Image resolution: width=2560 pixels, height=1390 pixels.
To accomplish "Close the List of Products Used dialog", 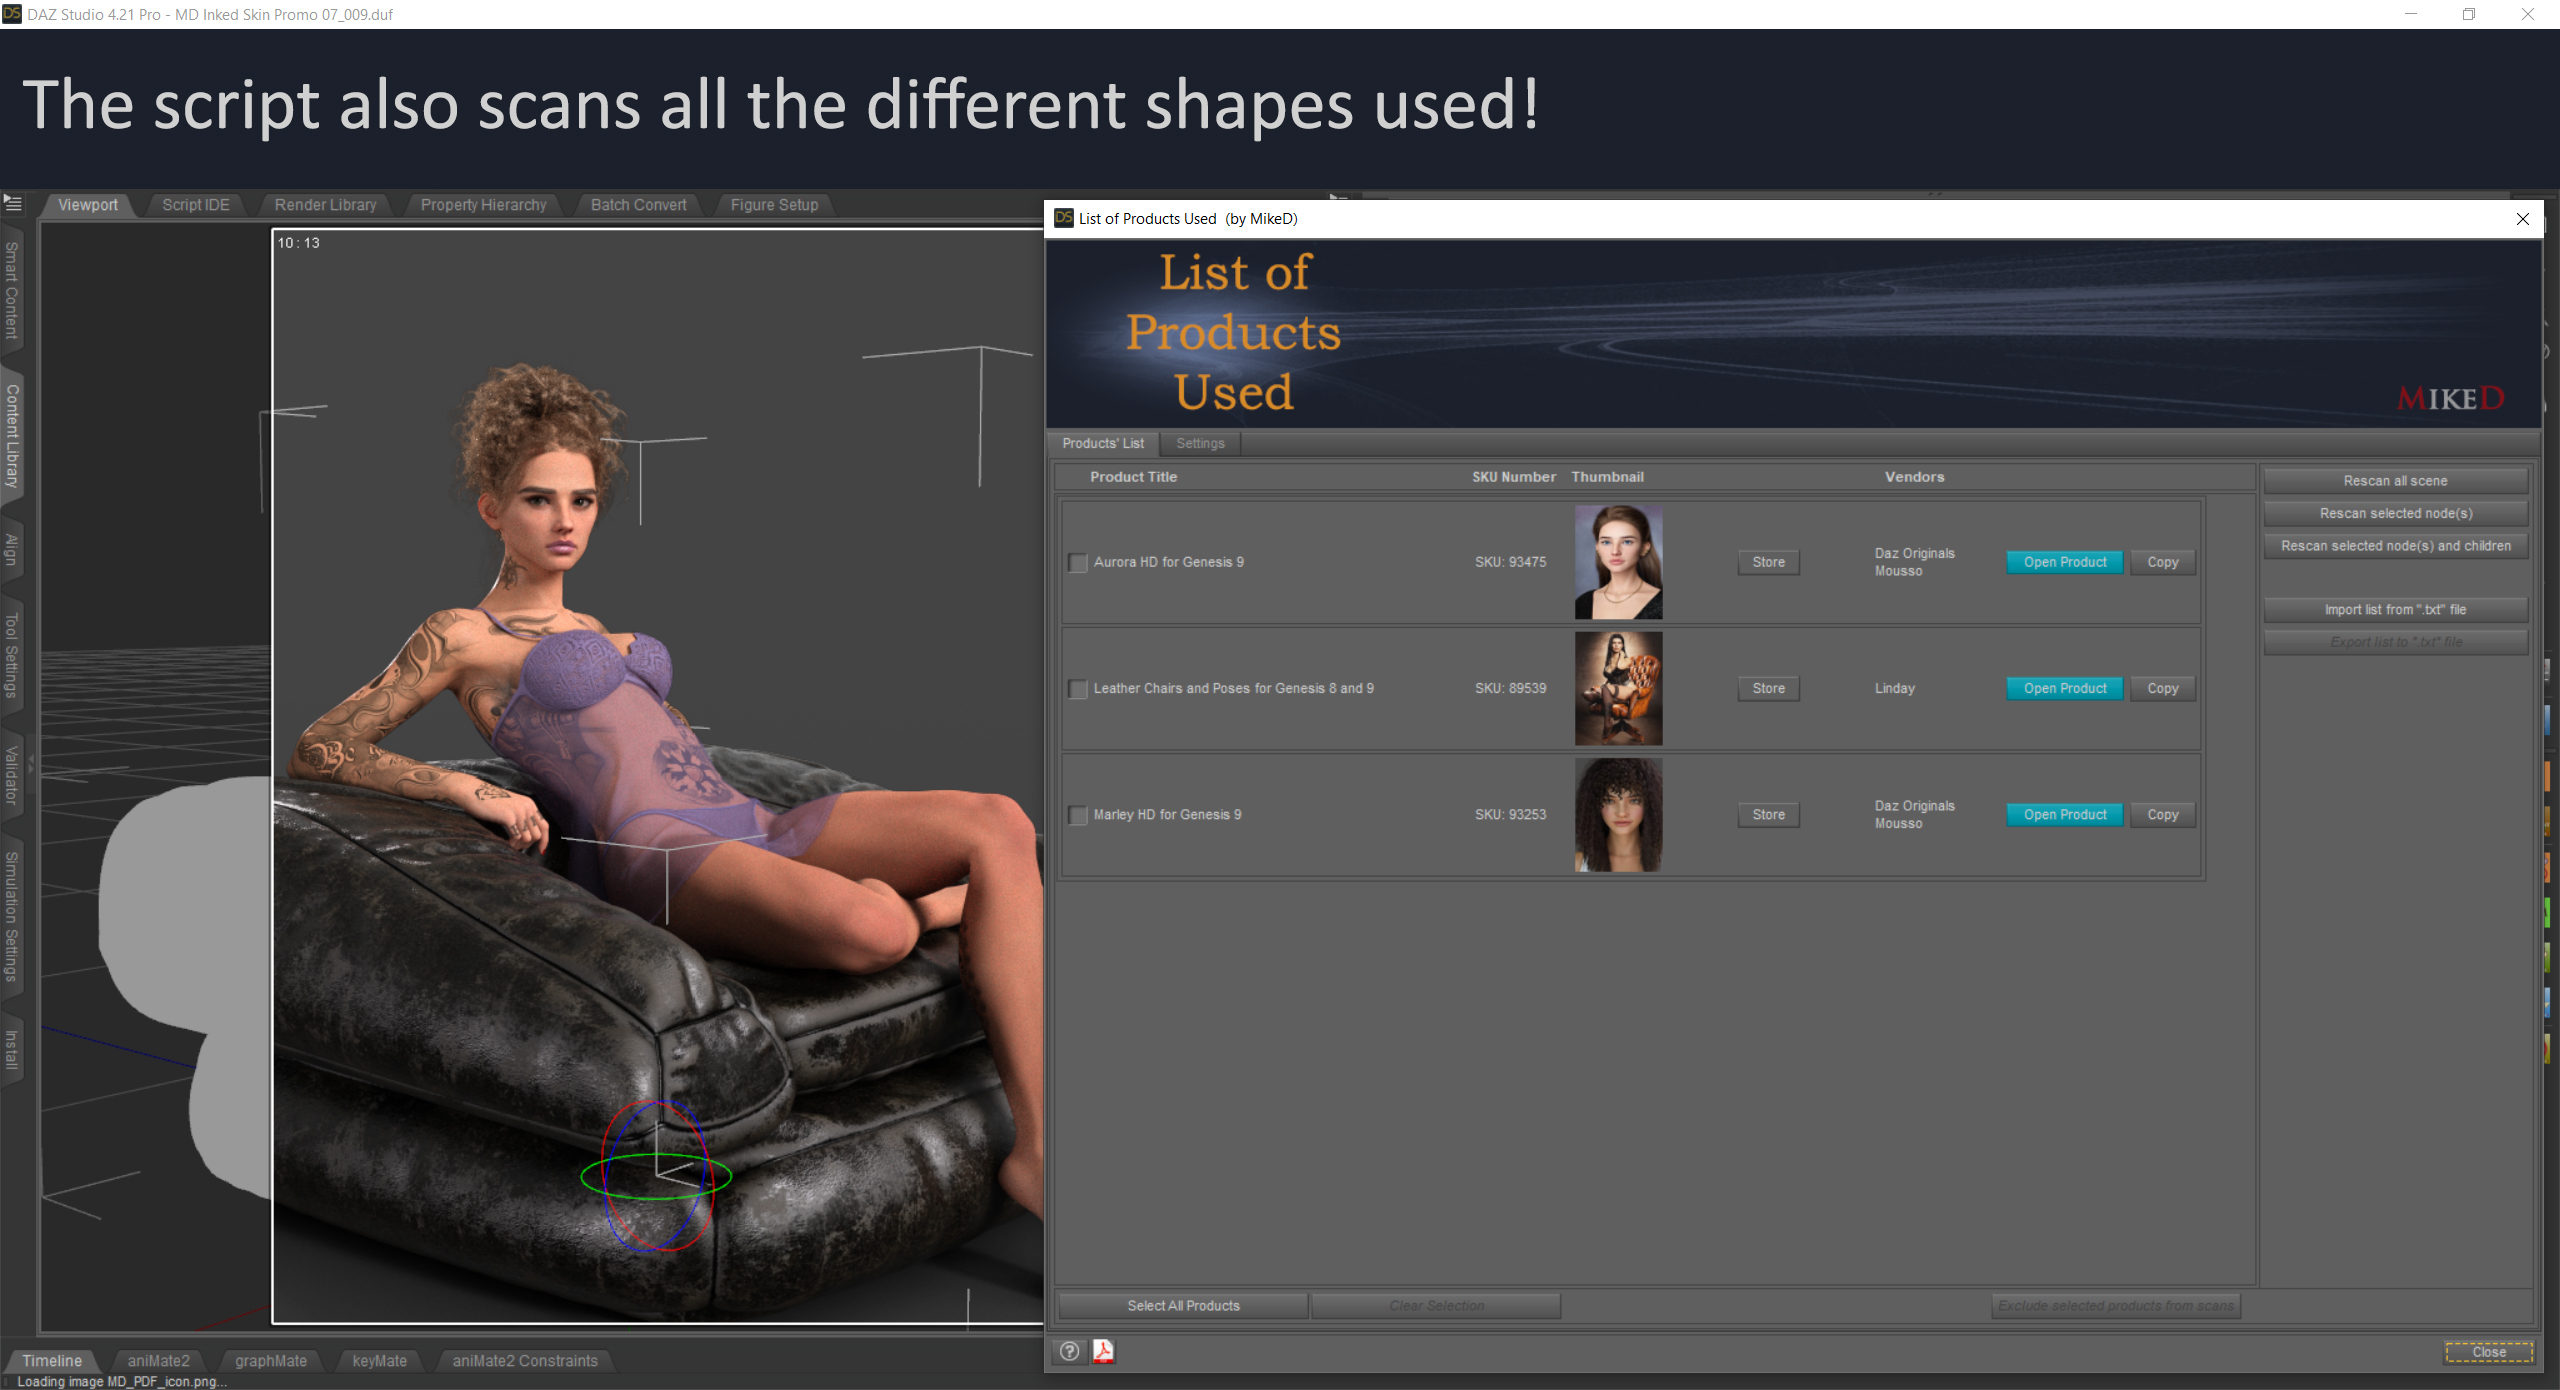I will 2522,219.
